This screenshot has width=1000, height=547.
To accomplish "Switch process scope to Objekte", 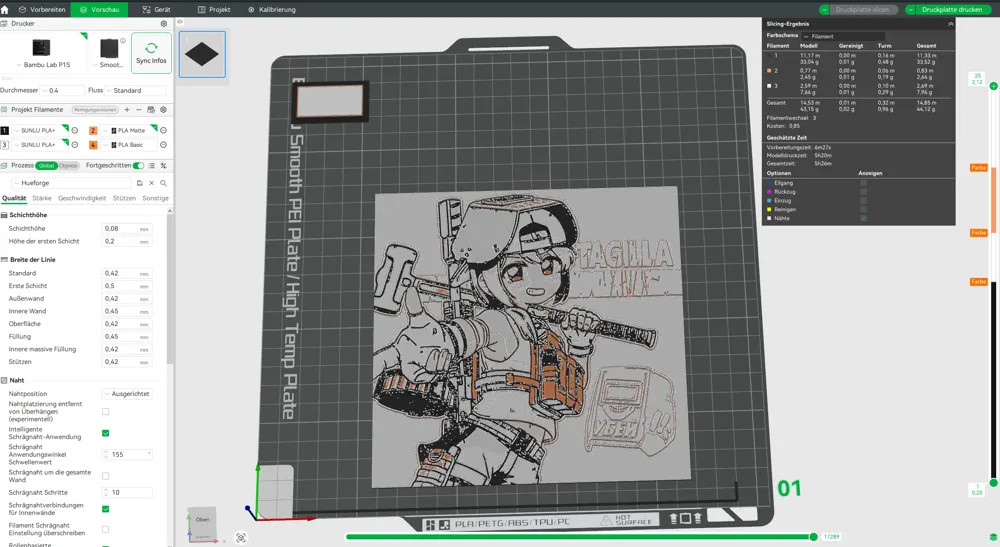I will tap(68, 166).
